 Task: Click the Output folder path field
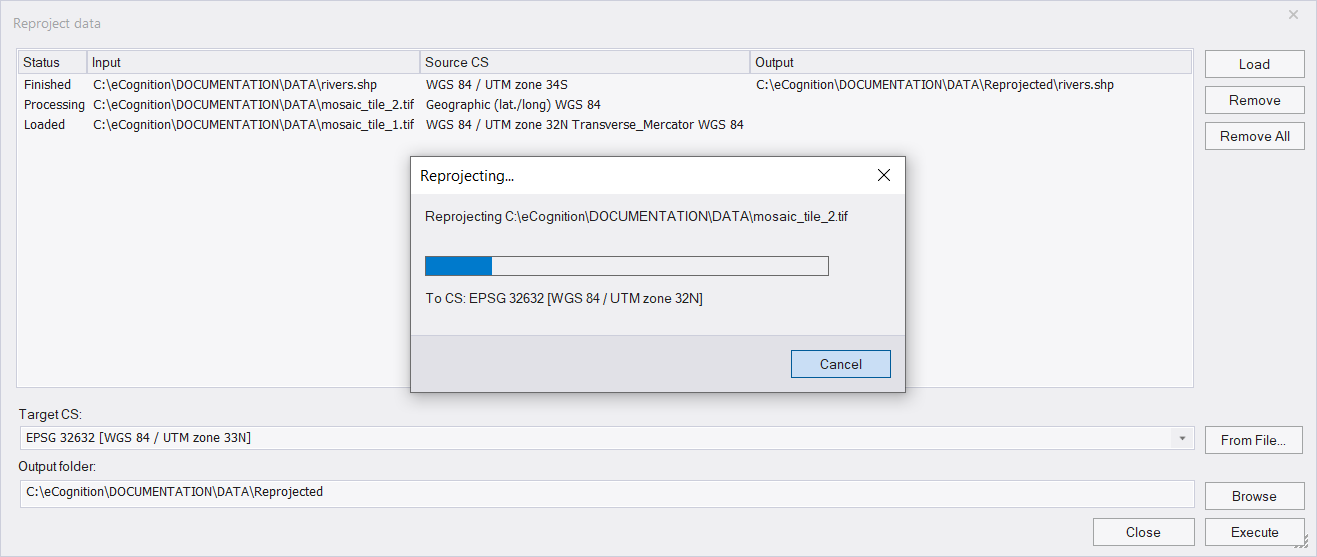pyautogui.click(x=607, y=493)
